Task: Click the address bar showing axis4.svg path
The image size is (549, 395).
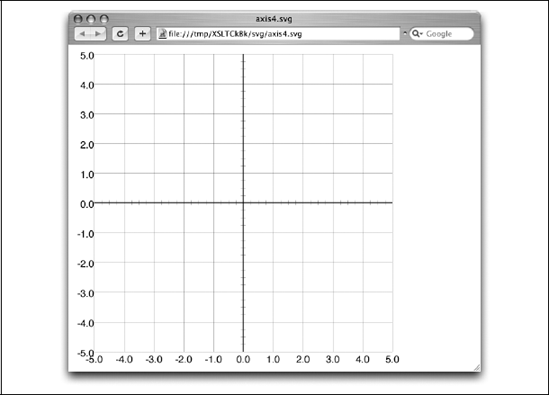Action: [278, 34]
